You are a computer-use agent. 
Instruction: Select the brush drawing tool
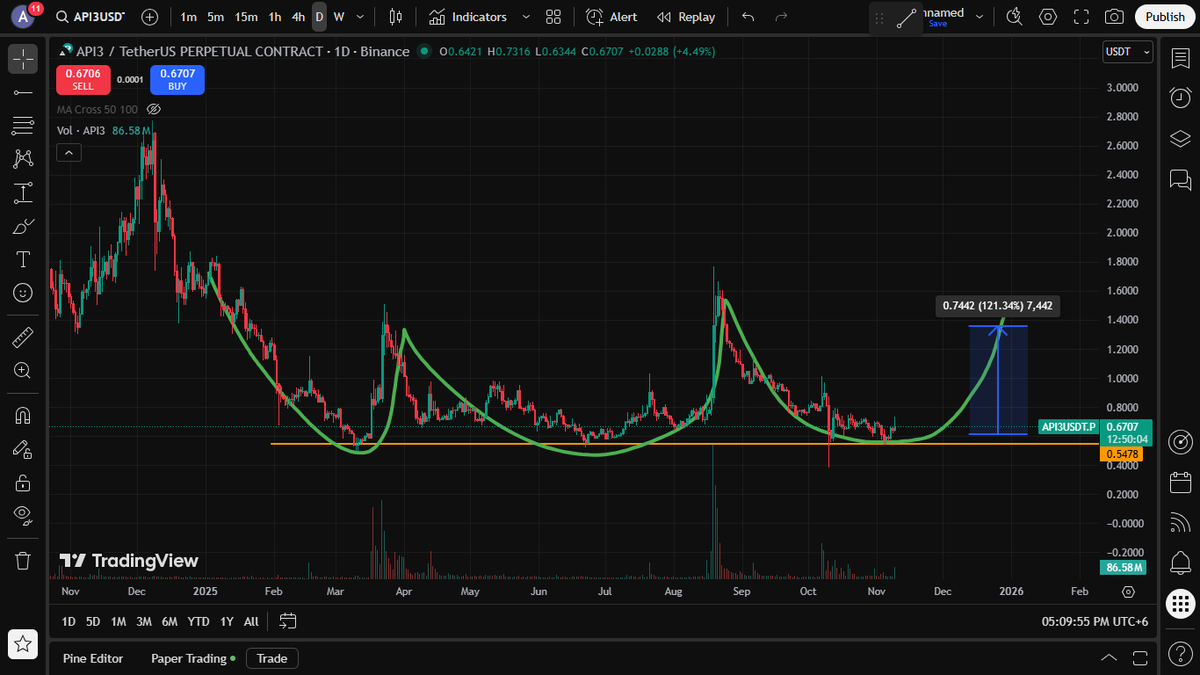tap(22, 225)
